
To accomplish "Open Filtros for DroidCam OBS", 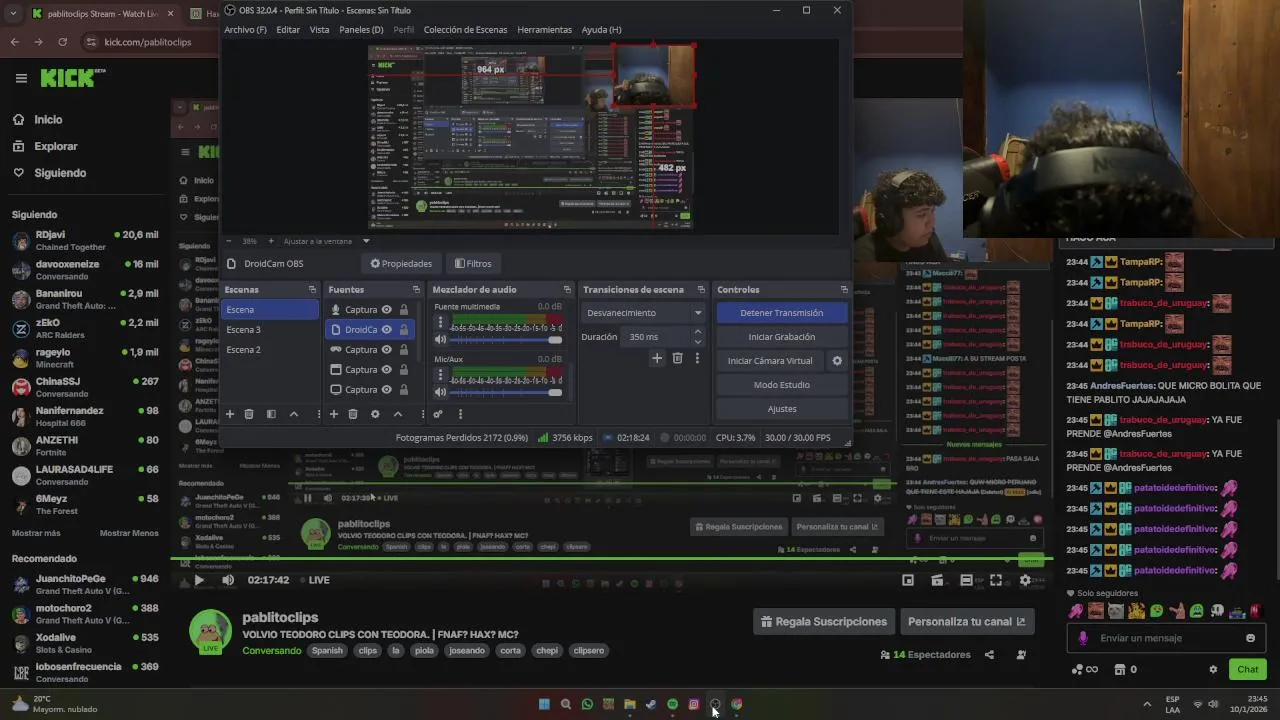I will tap(473, 264).
